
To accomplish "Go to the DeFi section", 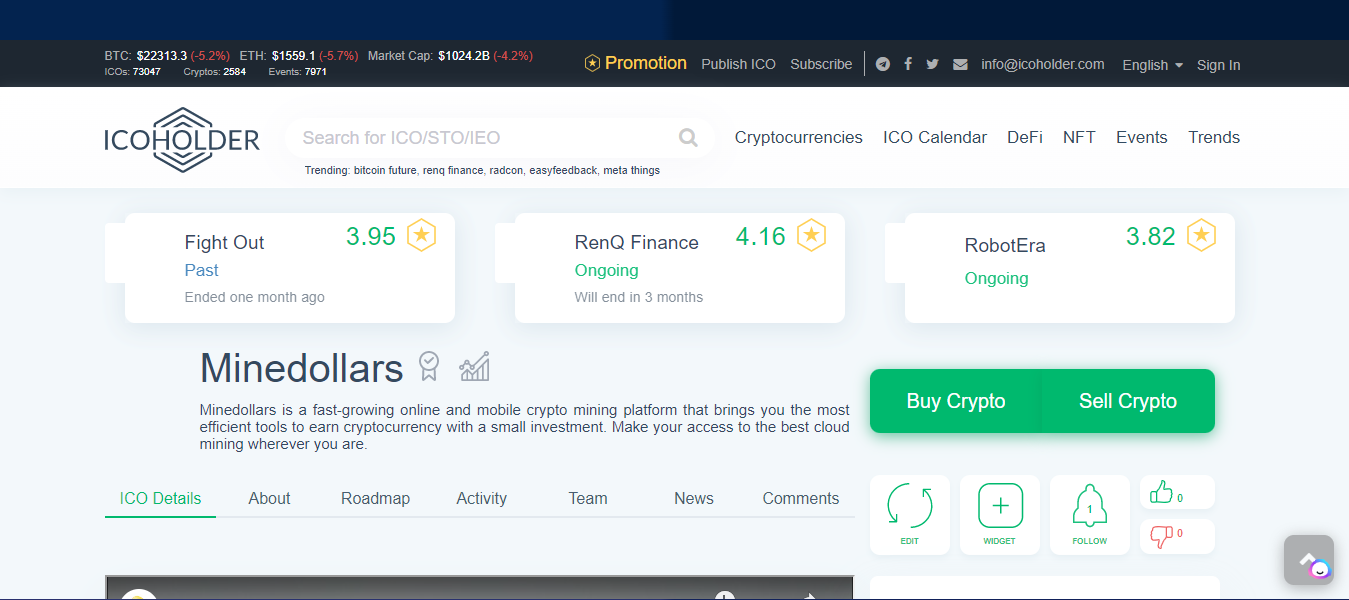I will click(x=1025, y=138).
